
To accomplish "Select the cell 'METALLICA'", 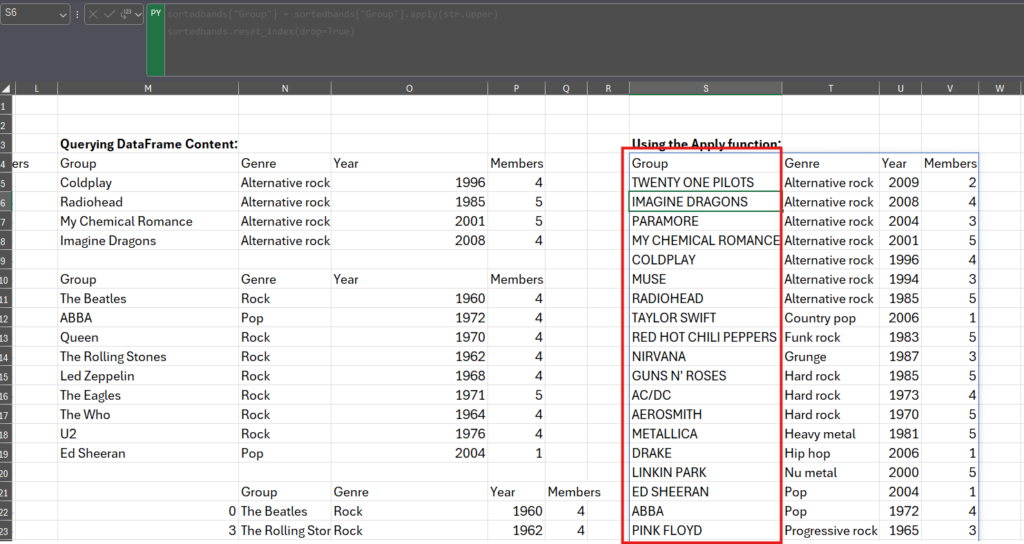I will coord(705,434).
